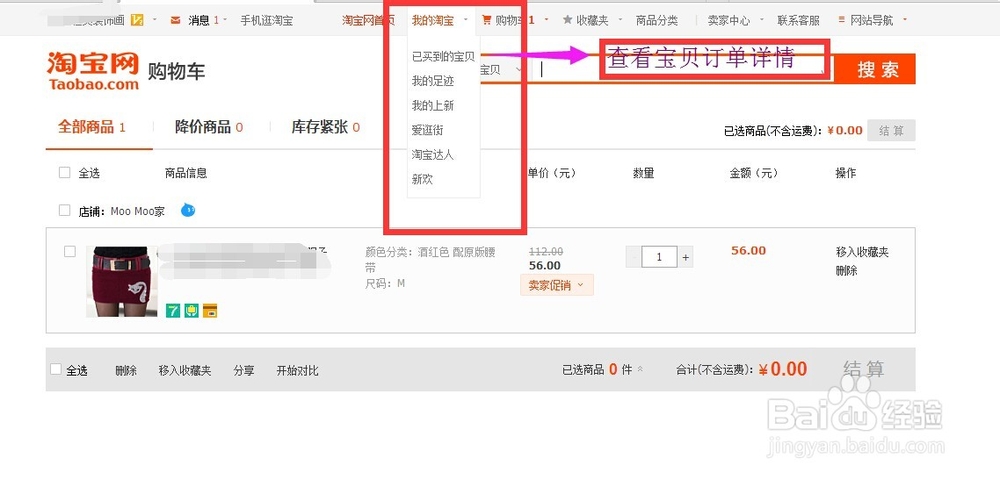Click 删除 in the bottom bar

pyautogui.click(x=126, y=370)
